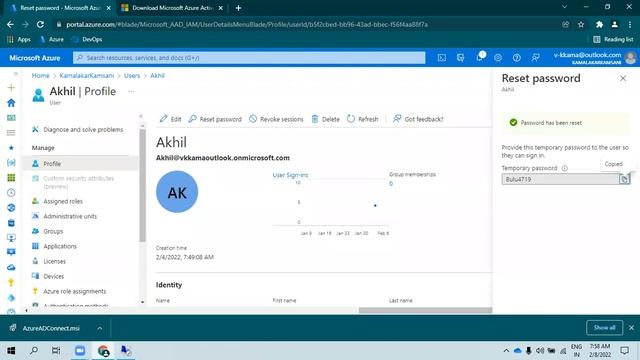Open All services list icon
The image size is (640, 360).
tap(11, 133)
